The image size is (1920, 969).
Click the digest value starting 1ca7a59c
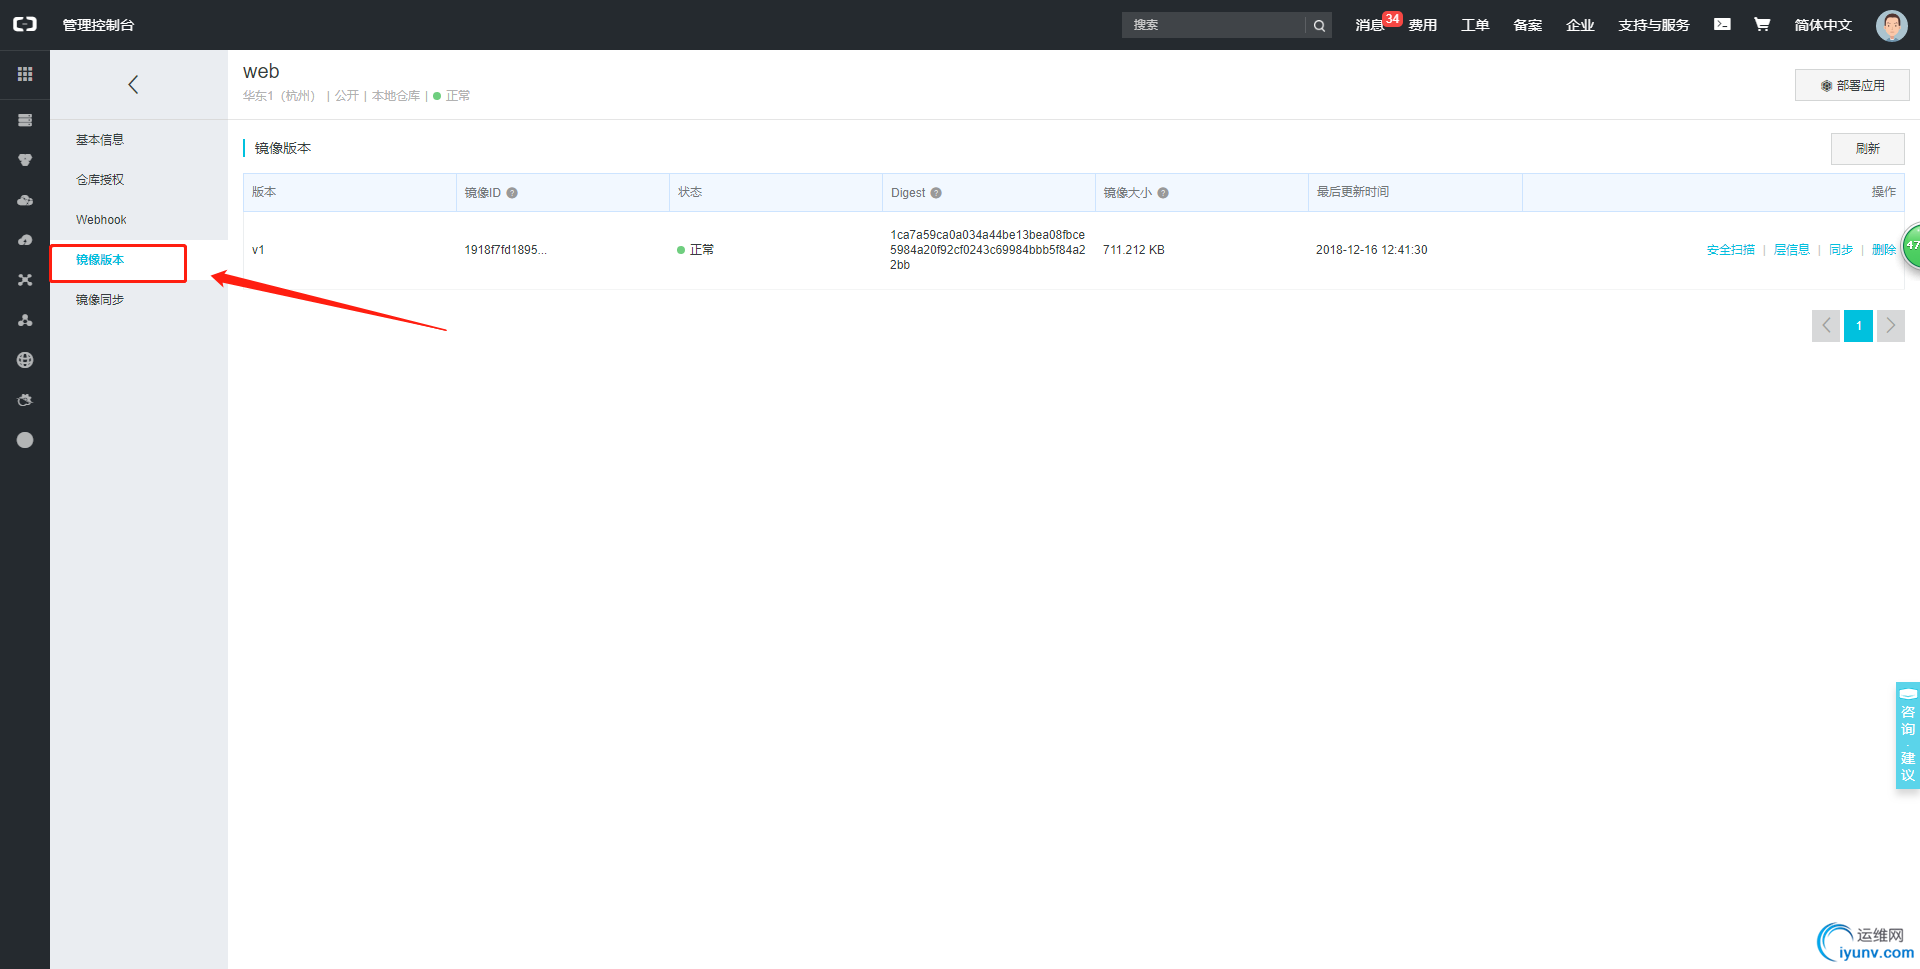pyautogui.click(x=987, y=250)
